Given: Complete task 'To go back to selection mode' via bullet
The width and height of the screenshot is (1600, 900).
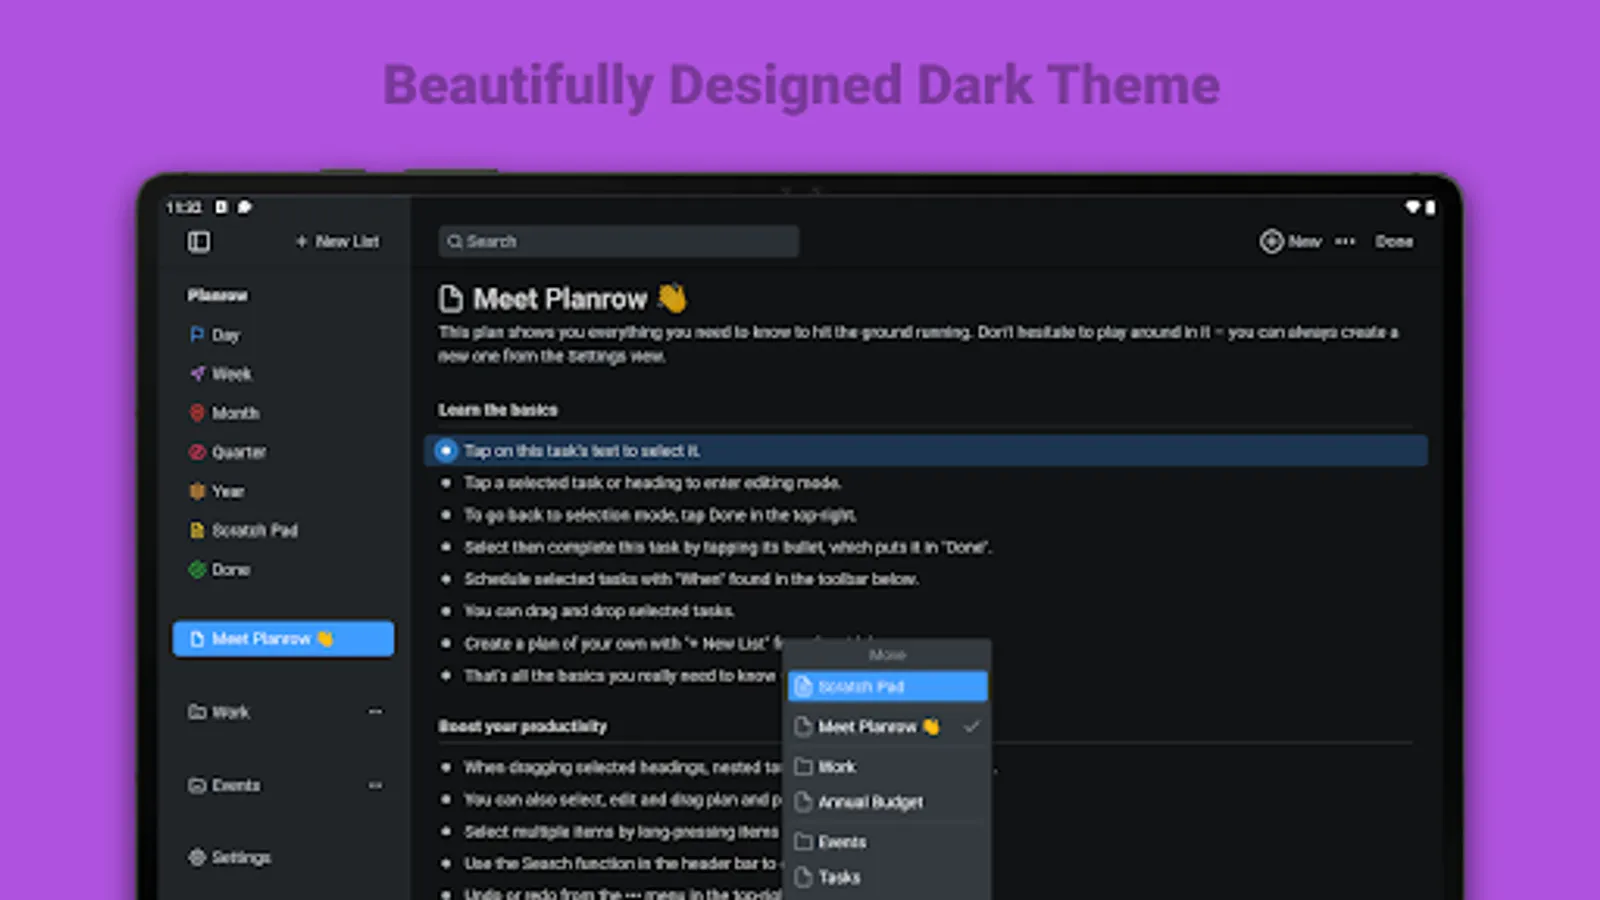Looking at the screenshot, I should click(446, 515).
